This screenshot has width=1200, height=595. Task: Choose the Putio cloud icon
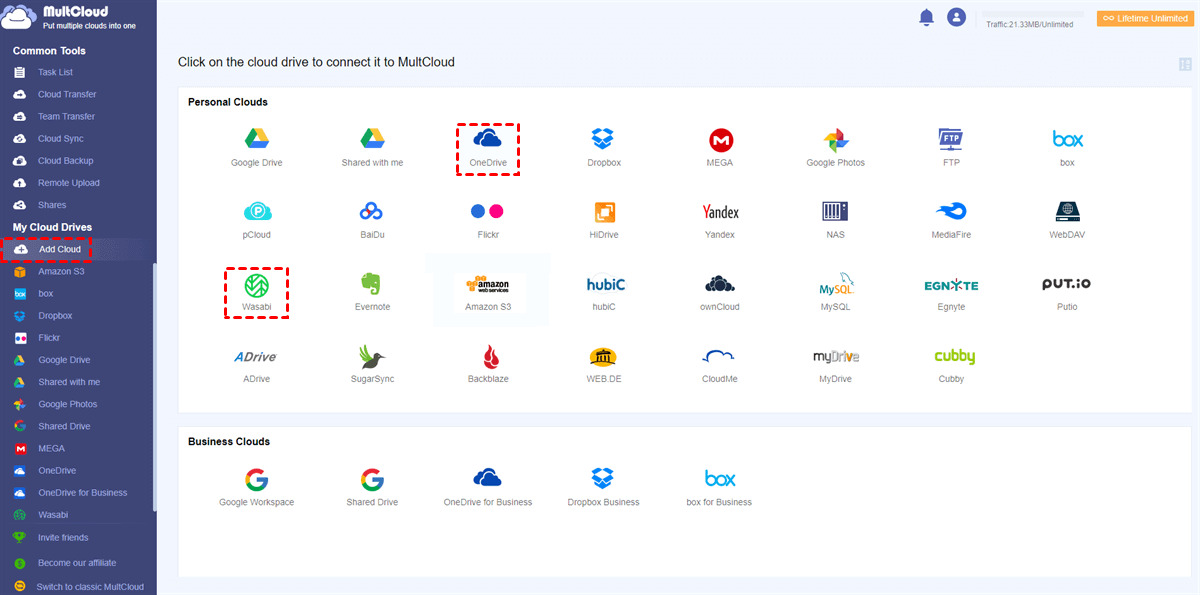[x=1067, y=292]
